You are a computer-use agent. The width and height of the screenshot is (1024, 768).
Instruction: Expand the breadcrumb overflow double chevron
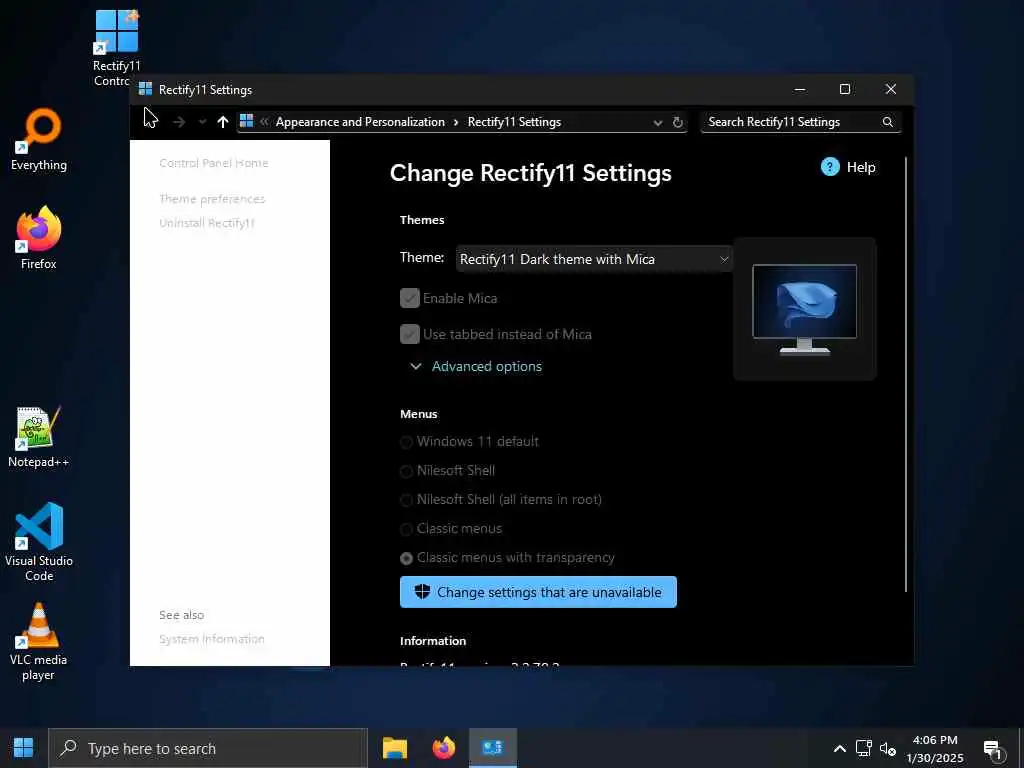264,122
